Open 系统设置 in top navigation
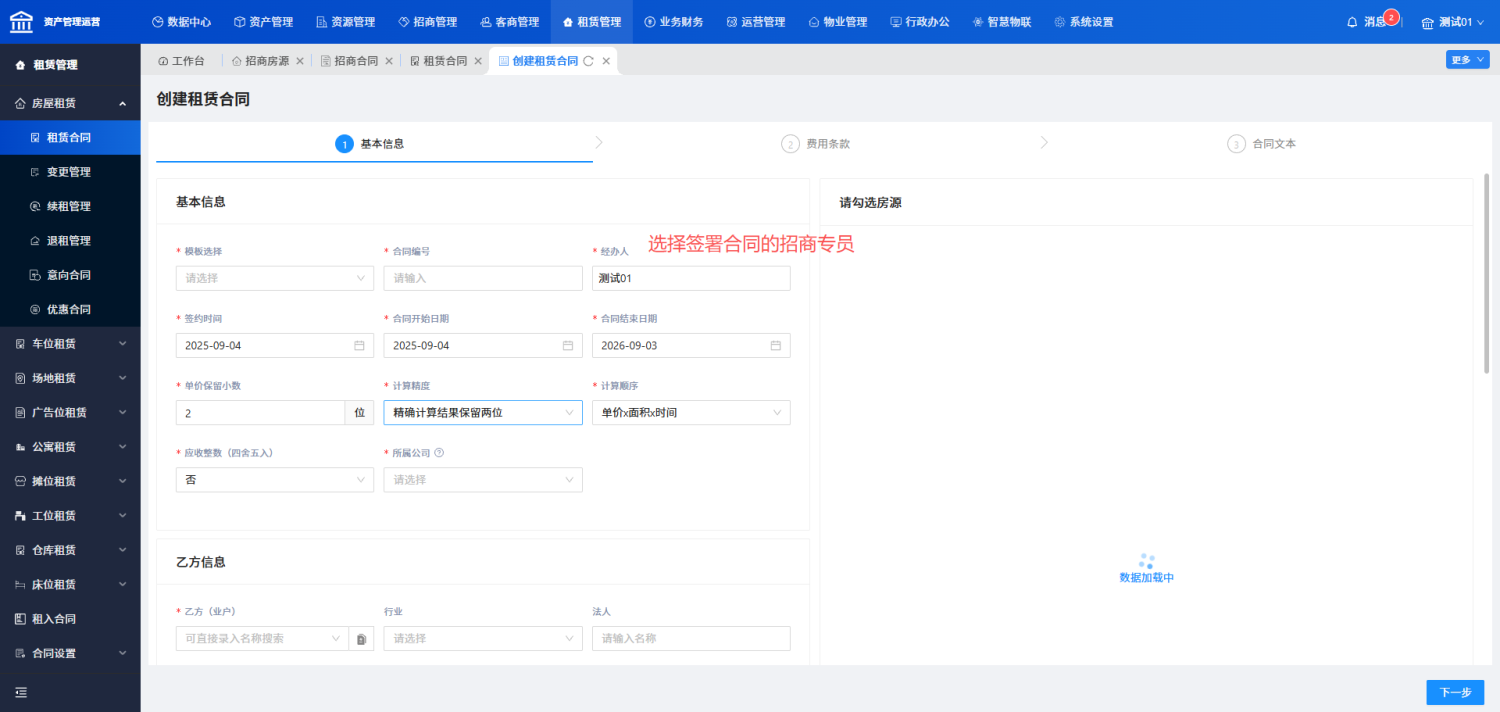The height and width of the screenshot is (712, 1500). 1083,22
